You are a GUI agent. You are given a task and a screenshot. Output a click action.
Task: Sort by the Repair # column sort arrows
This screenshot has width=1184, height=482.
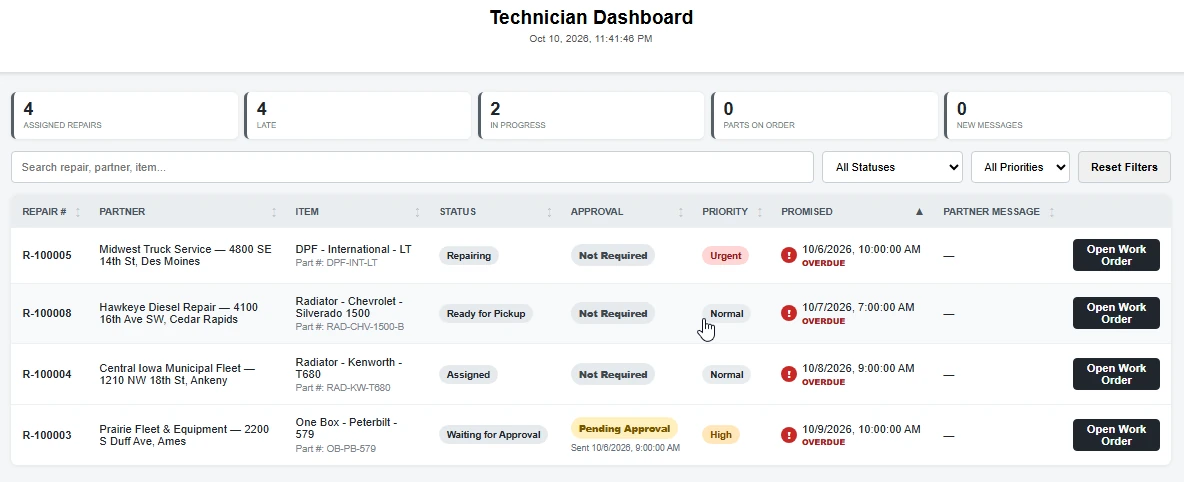(x=78, y=212)
